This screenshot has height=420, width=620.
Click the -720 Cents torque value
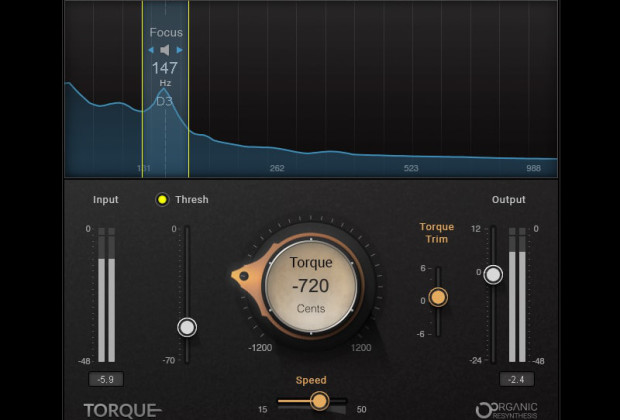(311, 286)
